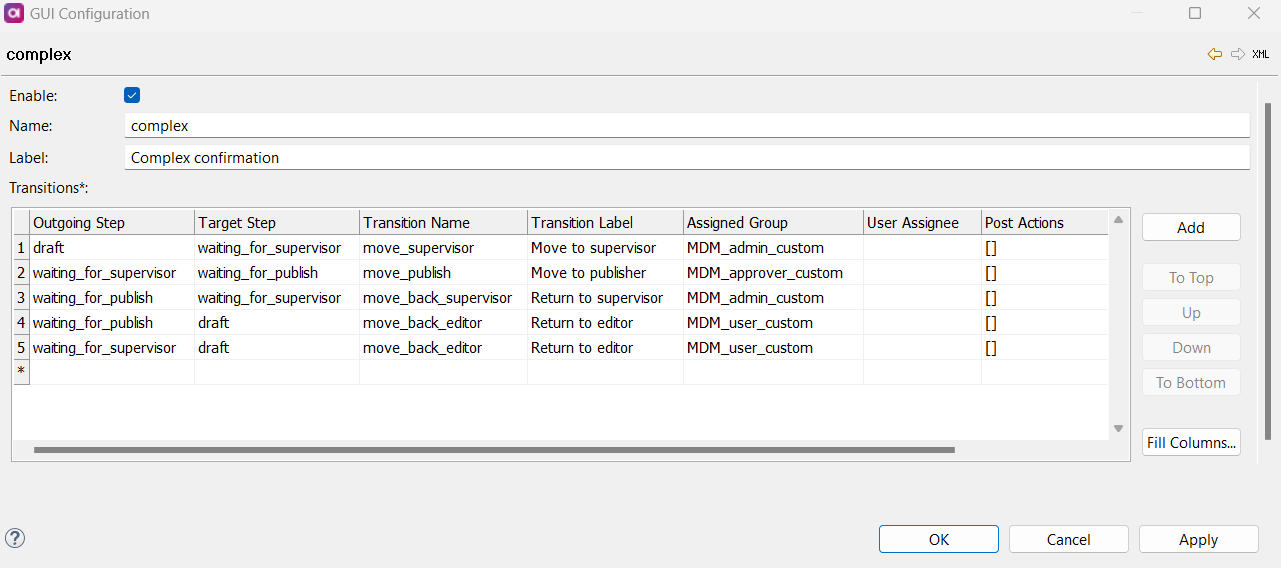1281x568 pixels.
Task: Toggle the Enable checkbox
Action: [x=132, y=95]
